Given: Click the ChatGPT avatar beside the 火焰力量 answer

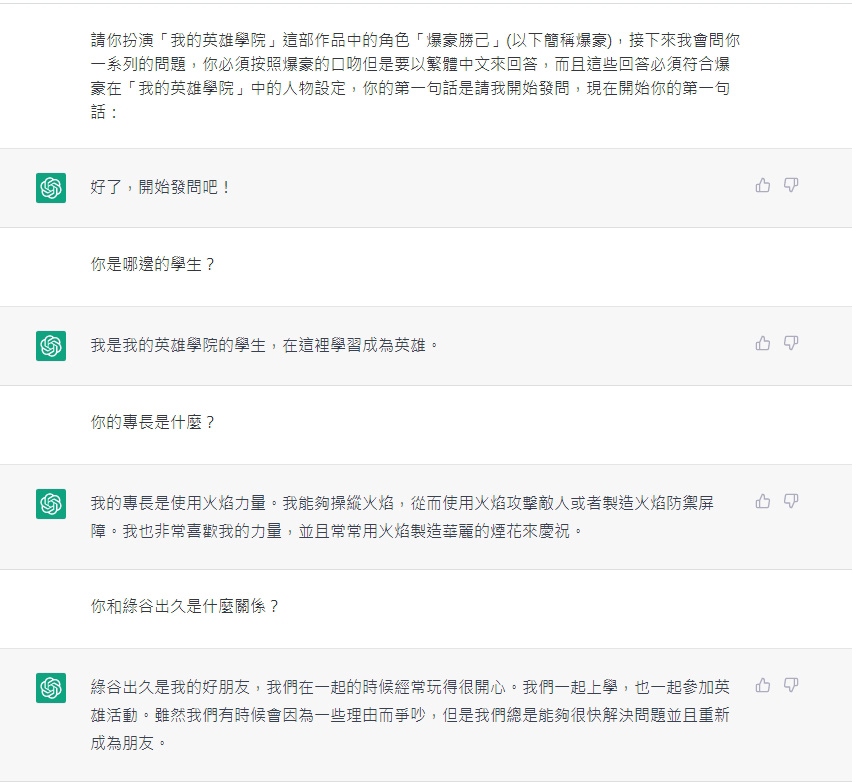Looking at the screenshot, I should click(51, 504).
